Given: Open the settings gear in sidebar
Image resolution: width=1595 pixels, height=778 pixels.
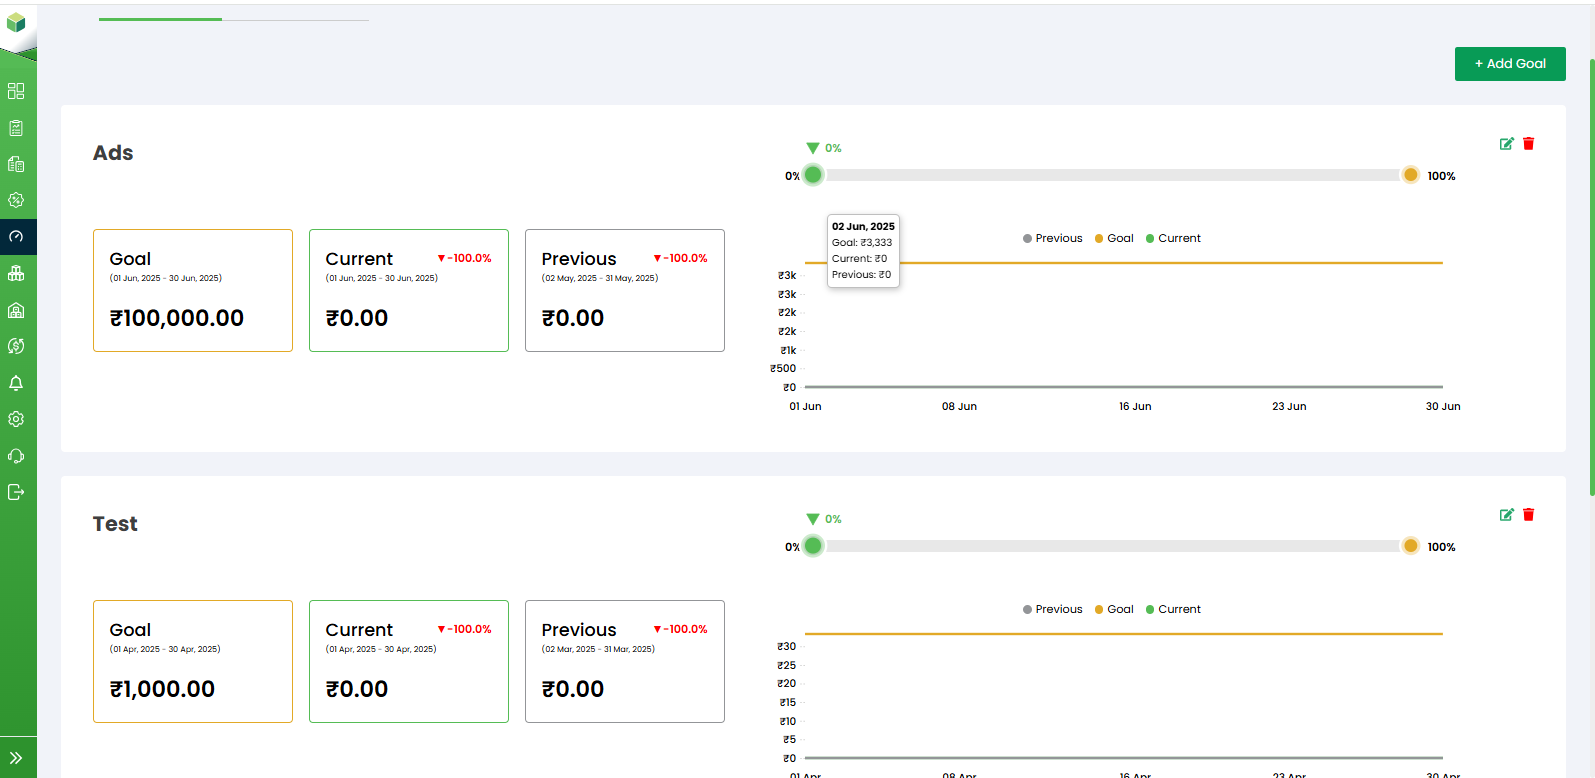Looking at the screenshot, I should [16, 419].
